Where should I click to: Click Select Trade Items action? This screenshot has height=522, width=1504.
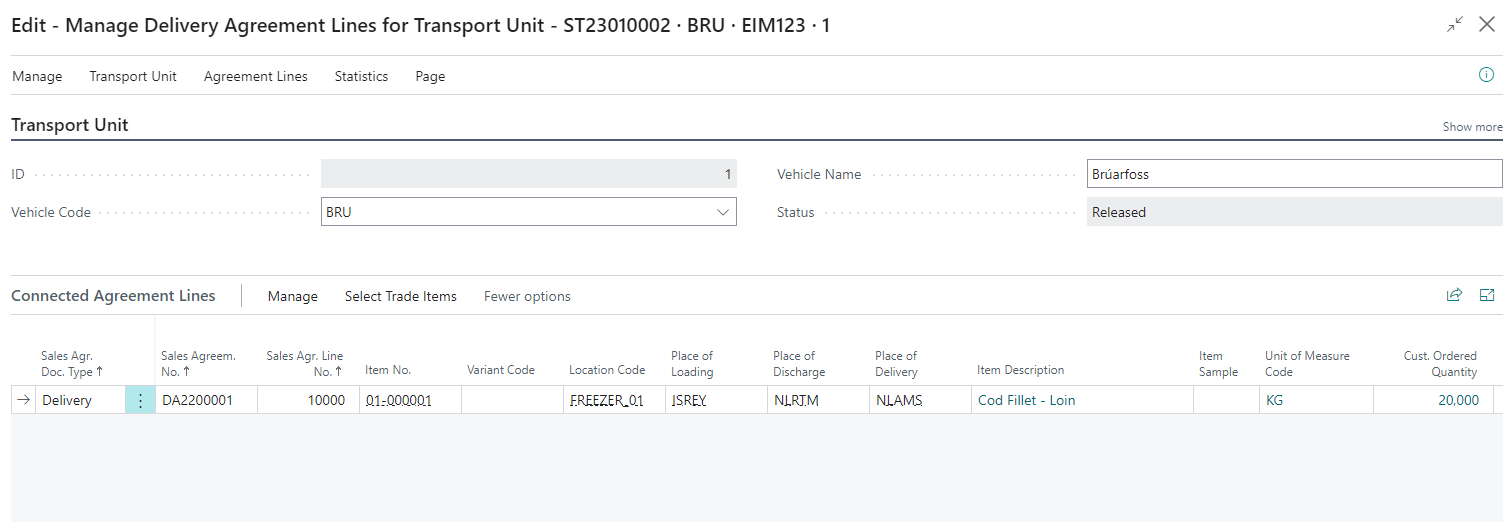[400, 296]
